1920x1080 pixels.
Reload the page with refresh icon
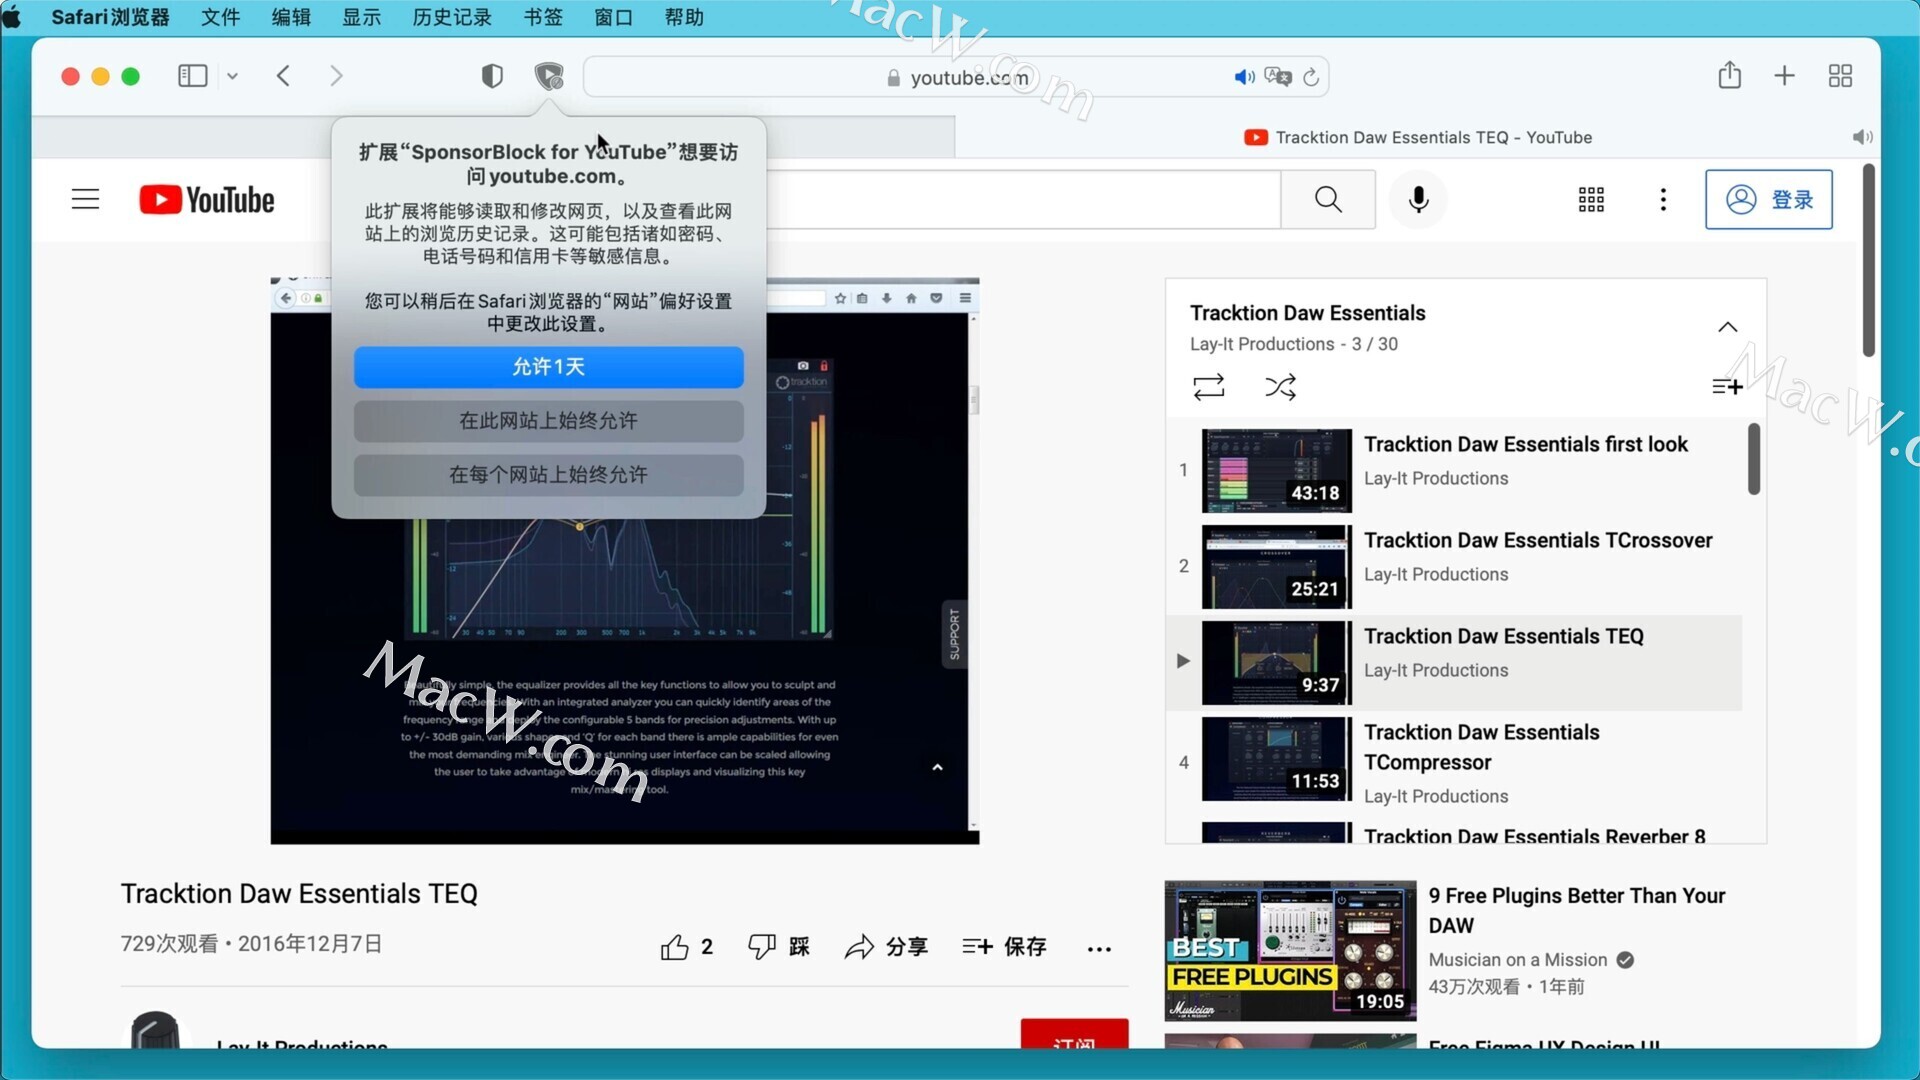1311,77
